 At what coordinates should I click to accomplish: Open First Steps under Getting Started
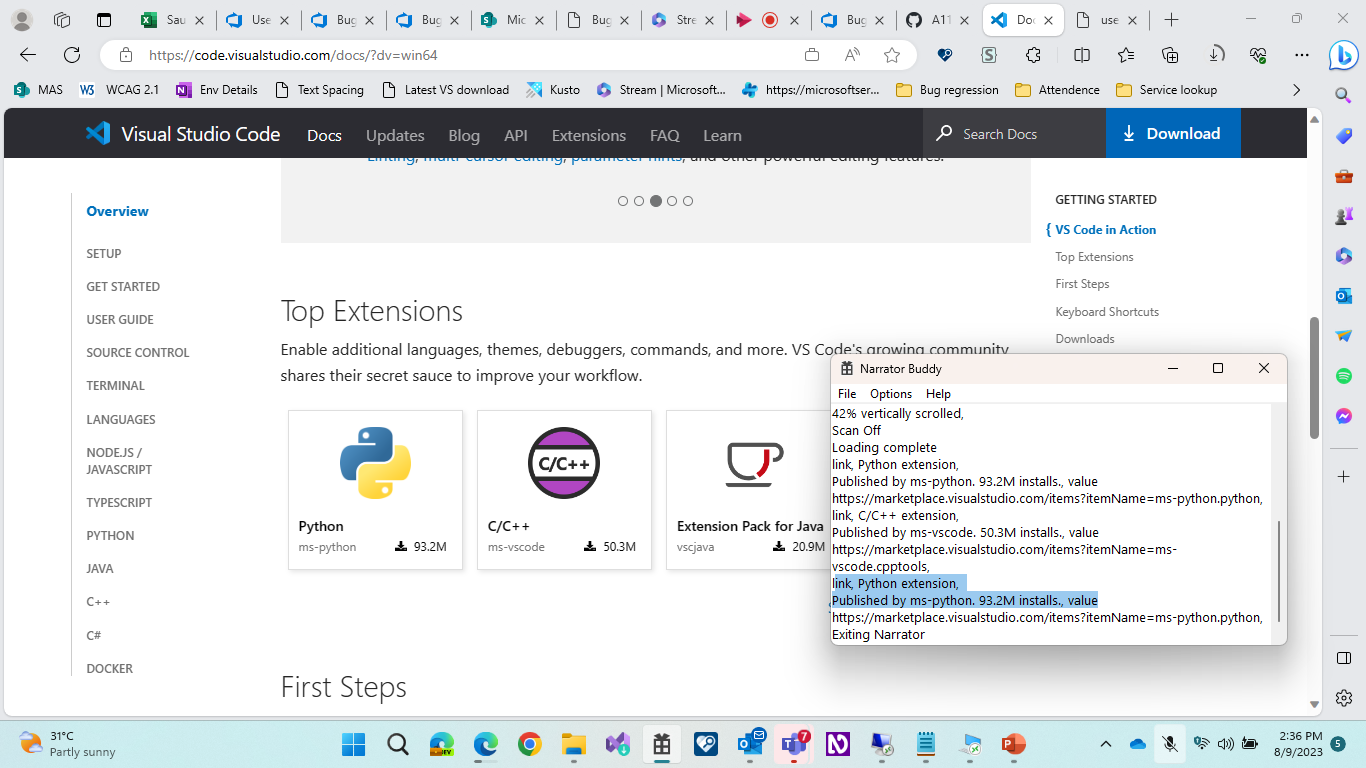point(1085,284)
